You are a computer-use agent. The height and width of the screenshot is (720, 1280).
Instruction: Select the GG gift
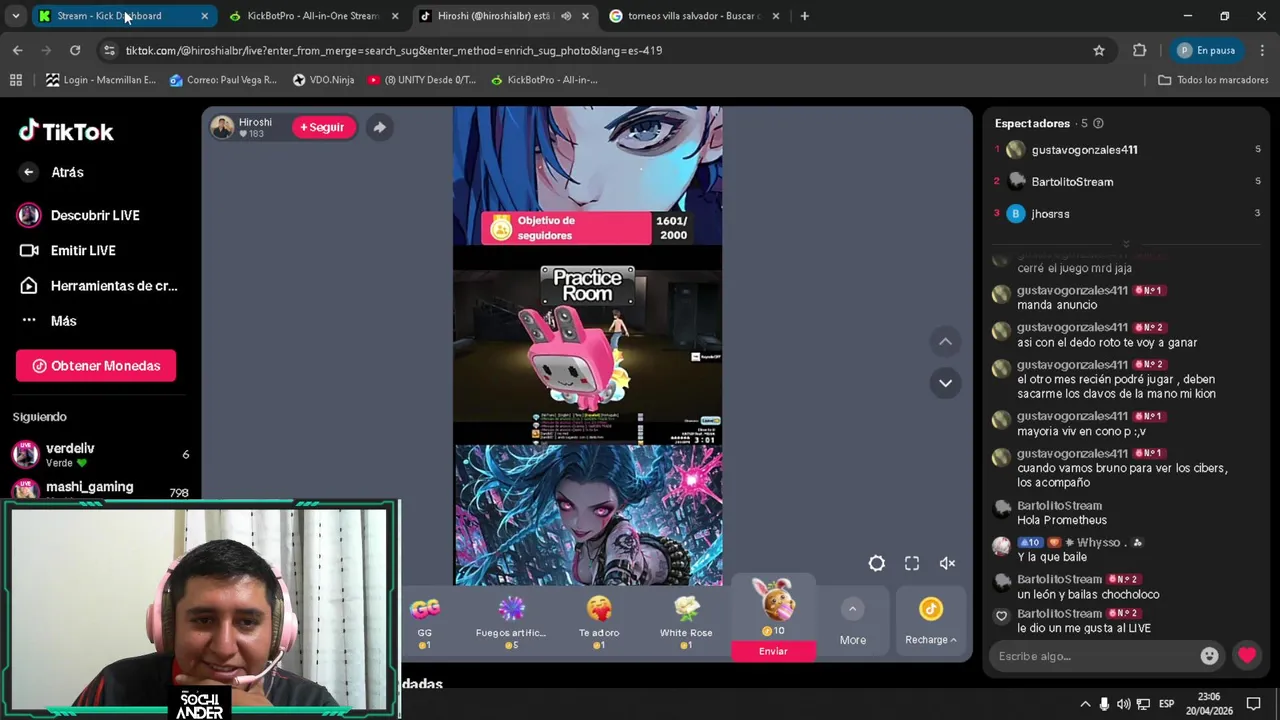425,622
